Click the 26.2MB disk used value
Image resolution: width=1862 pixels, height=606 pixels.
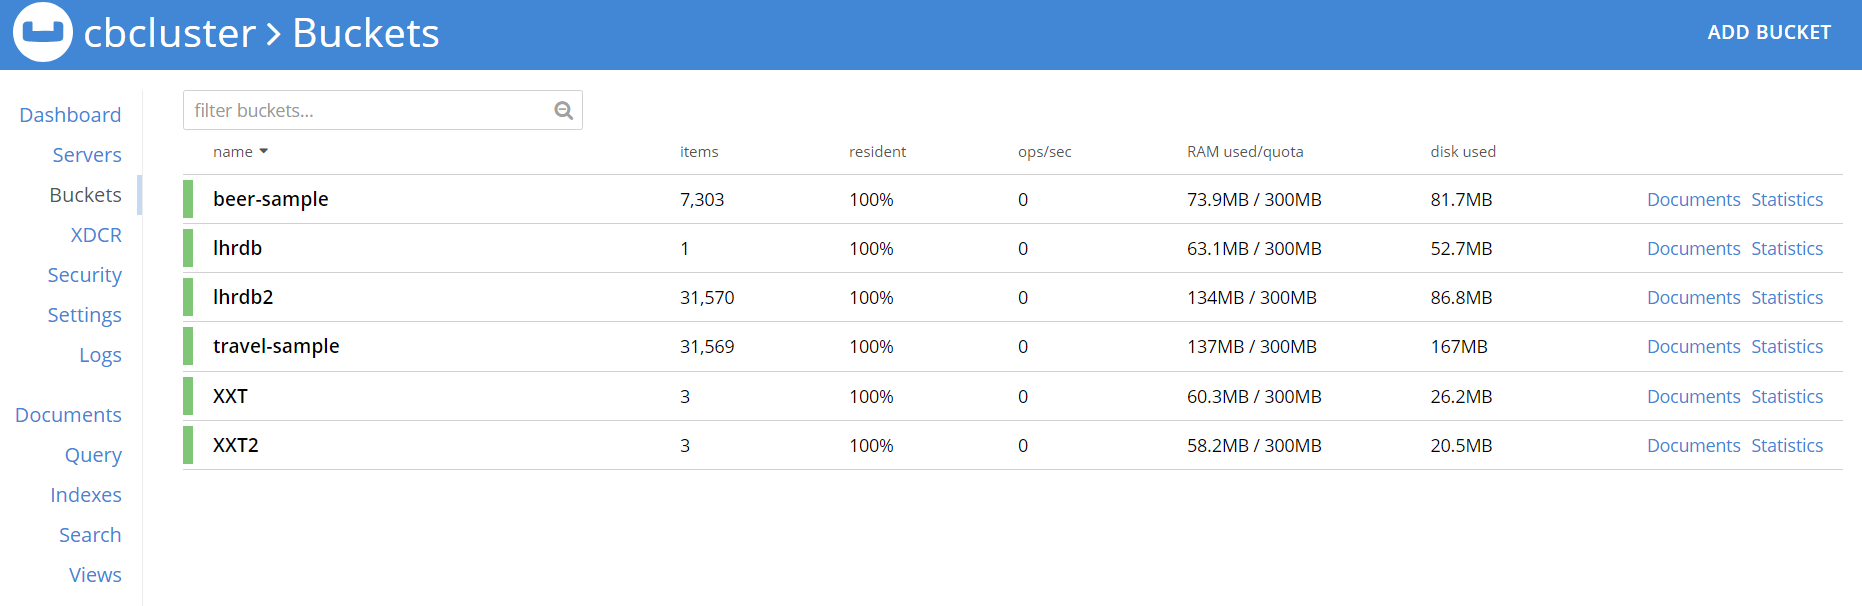pyautogui.click(x=1461, y=396)
